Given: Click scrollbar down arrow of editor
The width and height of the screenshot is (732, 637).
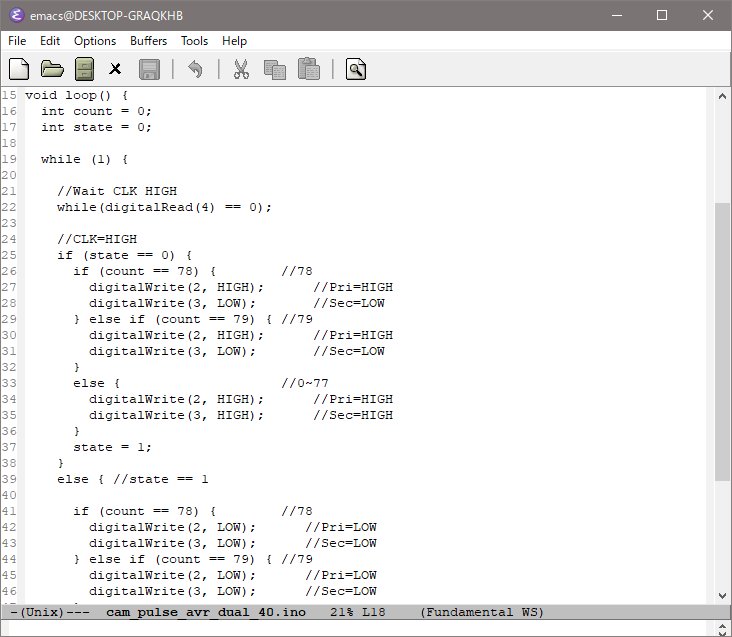Looking at the screenshot, I should pos(722,595).
